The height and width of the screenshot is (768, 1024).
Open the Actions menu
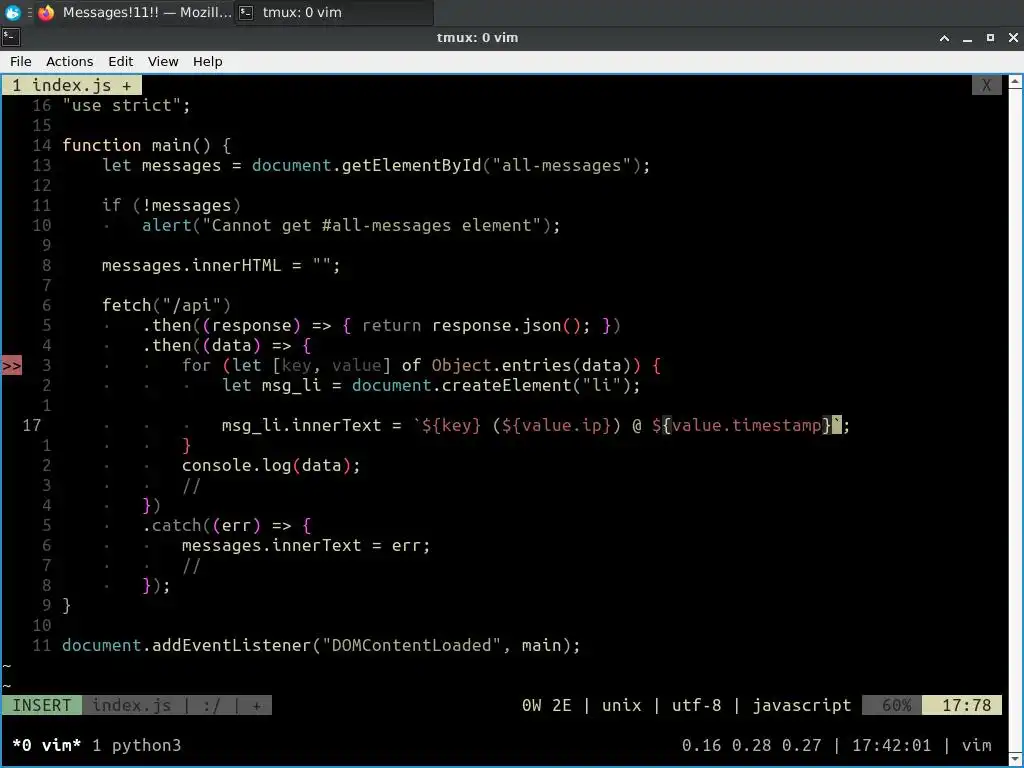tap(69, 61)
